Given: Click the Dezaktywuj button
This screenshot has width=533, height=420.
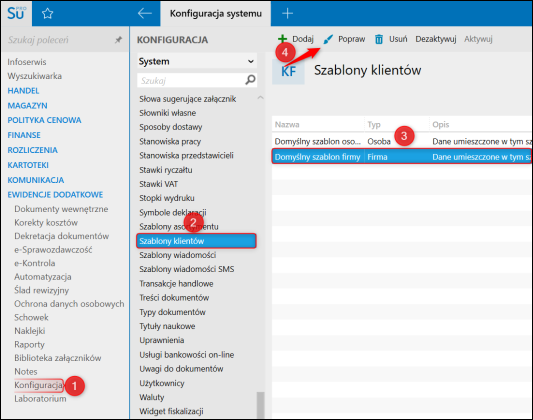Looking at the screenshot, I should coord(435,39).
